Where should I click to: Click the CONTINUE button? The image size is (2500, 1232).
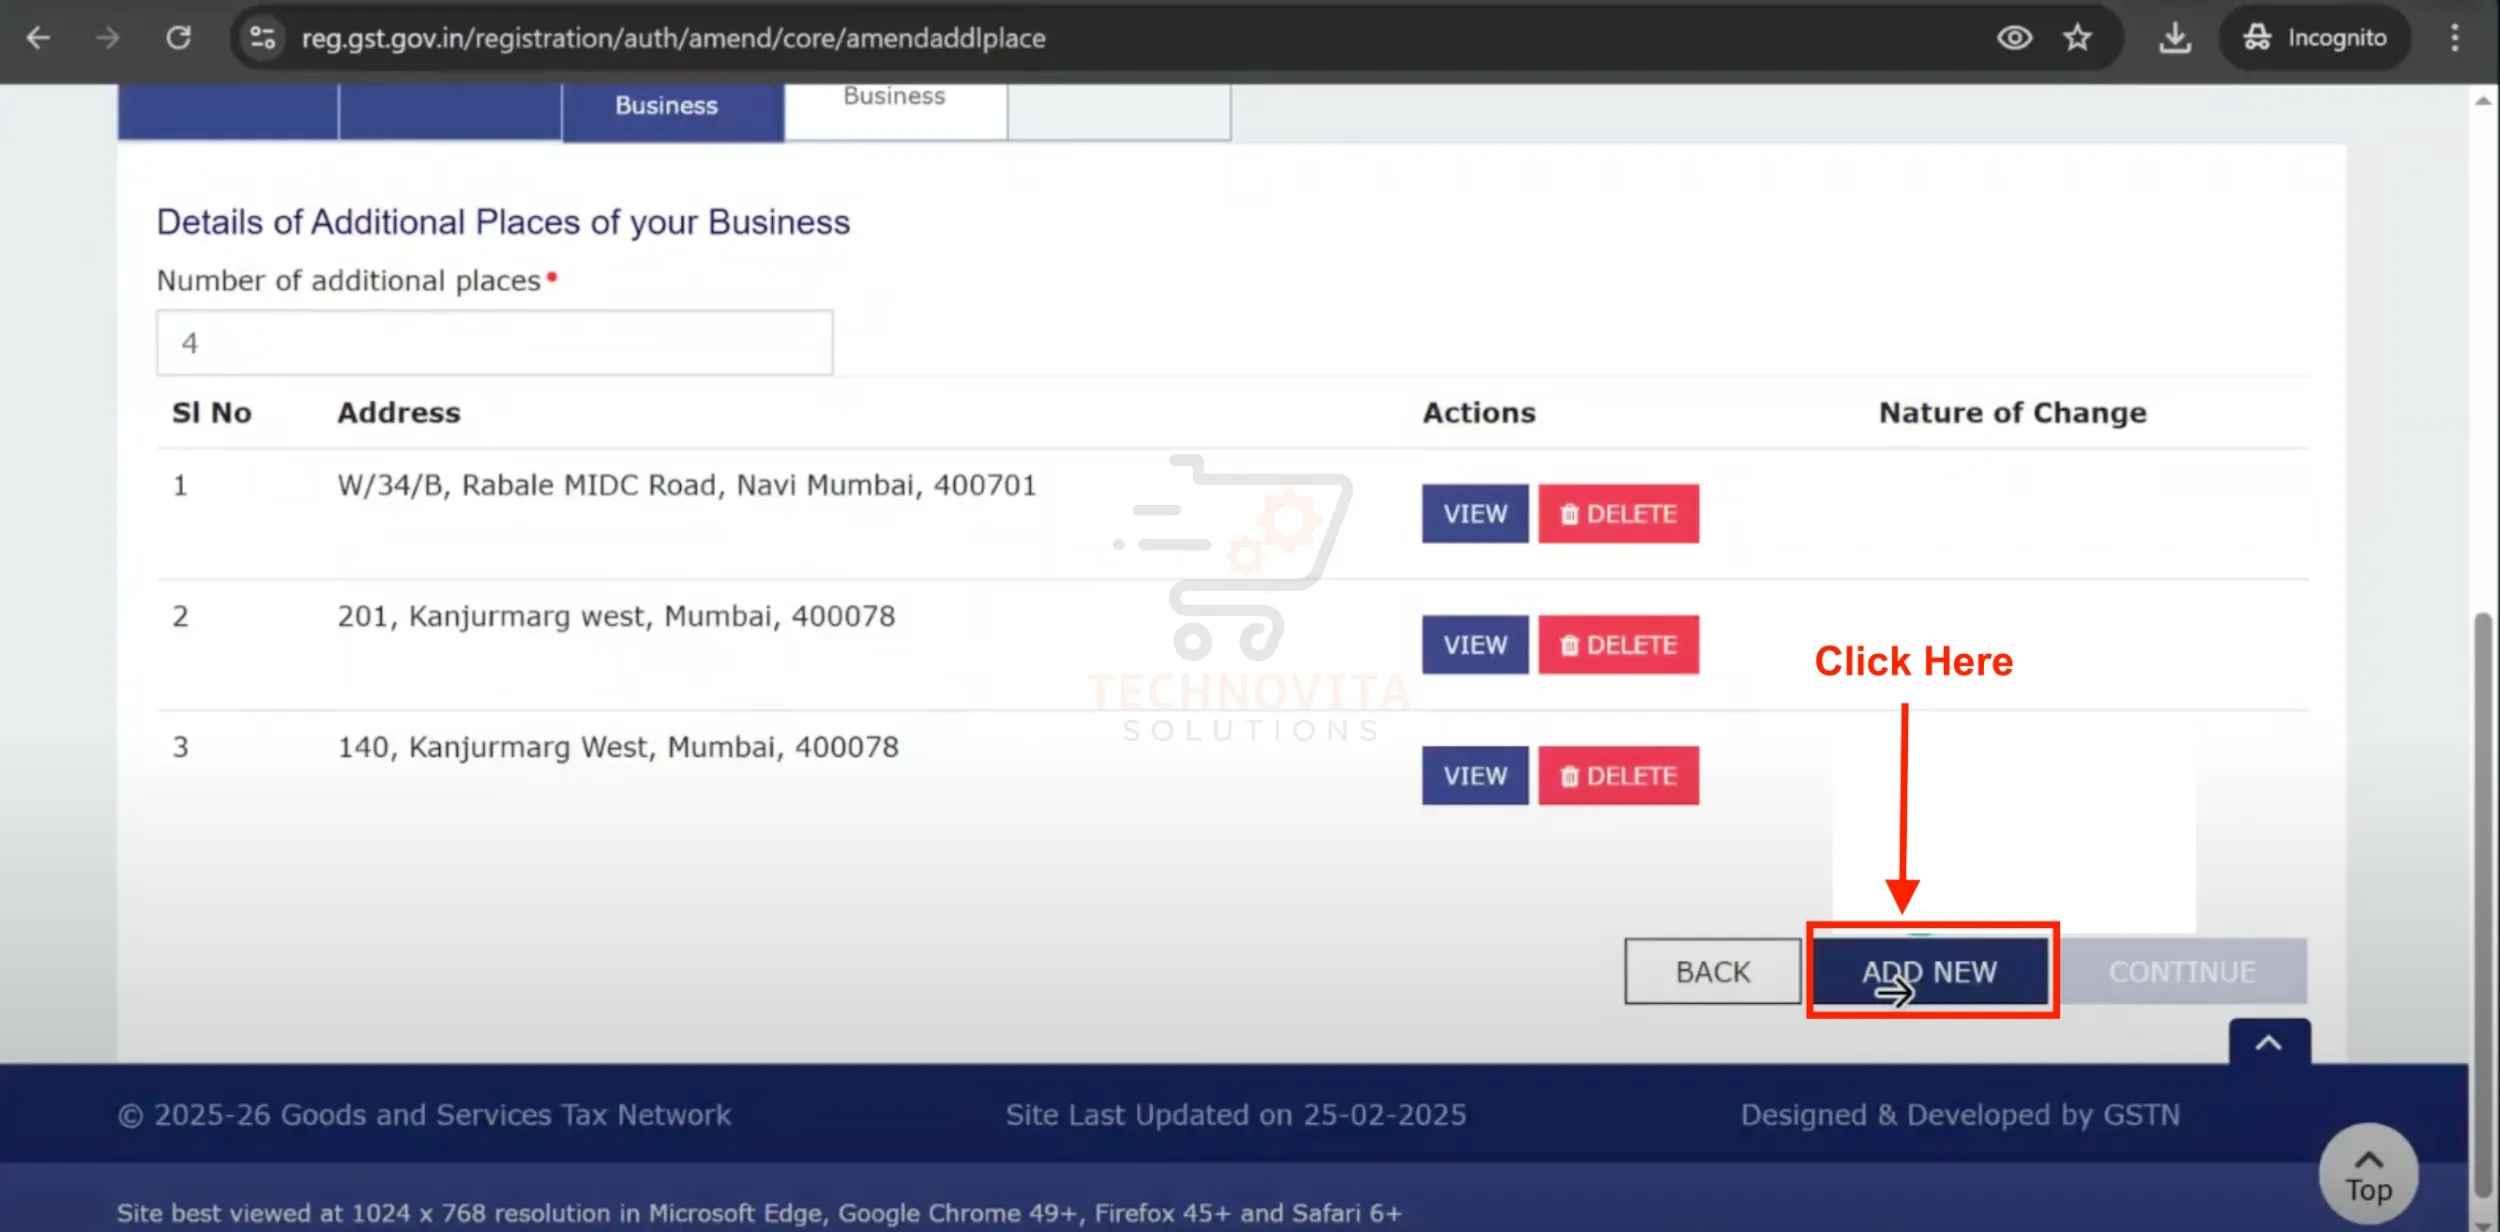pyautogui.click(x=2183, y=971)
